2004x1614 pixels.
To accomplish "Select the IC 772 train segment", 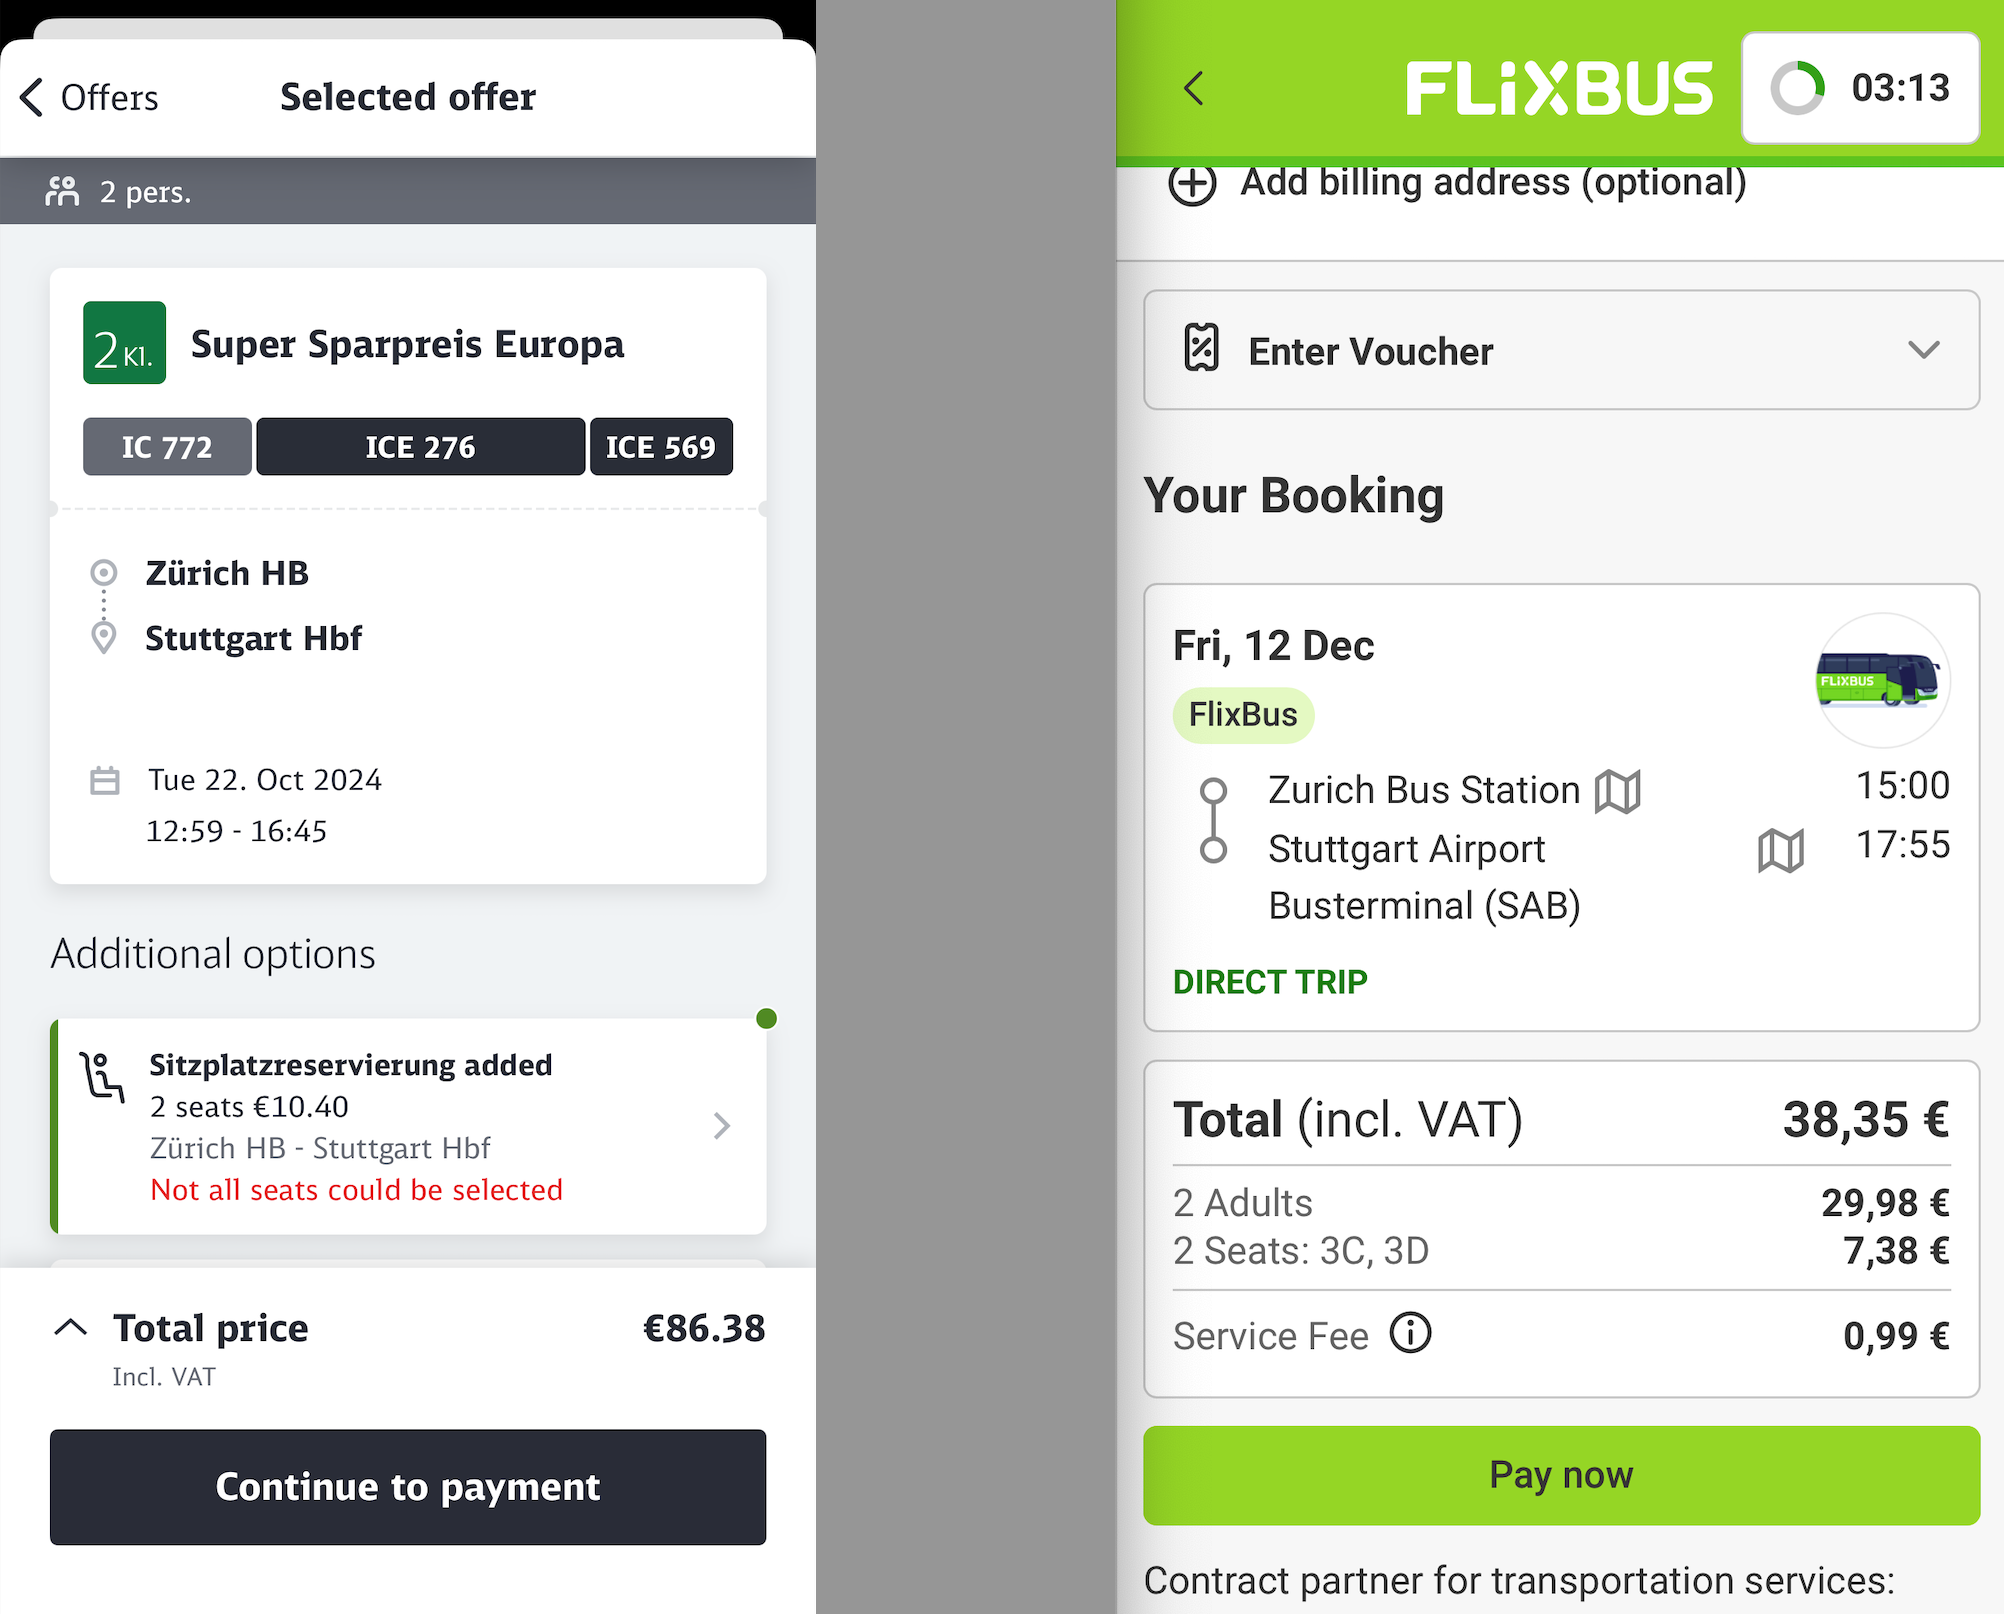I will [x=166, y=446].
